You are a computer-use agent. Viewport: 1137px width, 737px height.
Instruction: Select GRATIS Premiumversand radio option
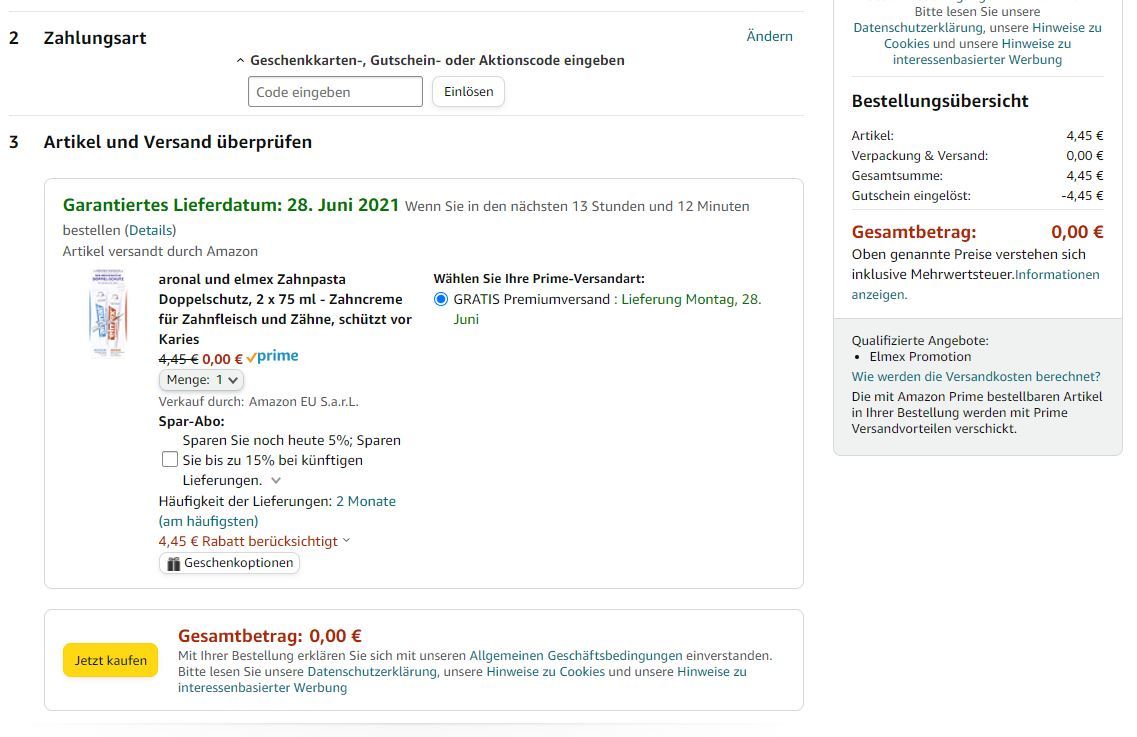click(440, 299)
